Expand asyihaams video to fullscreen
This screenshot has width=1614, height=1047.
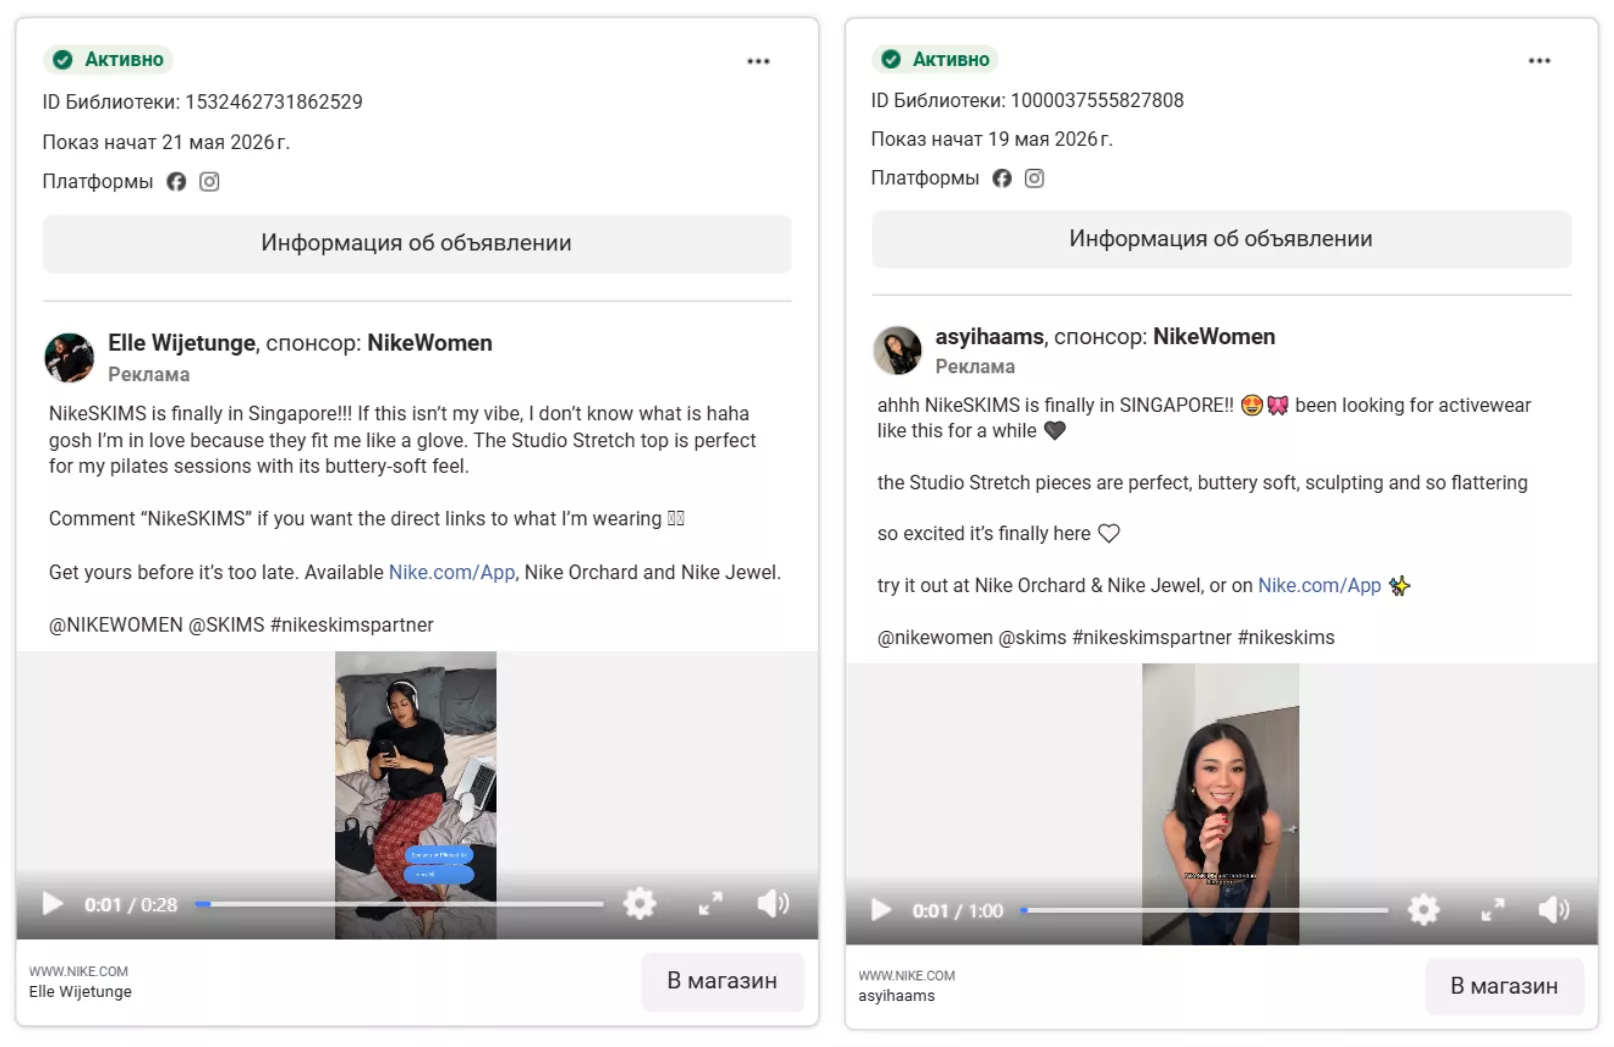(x=1492, y=910)
